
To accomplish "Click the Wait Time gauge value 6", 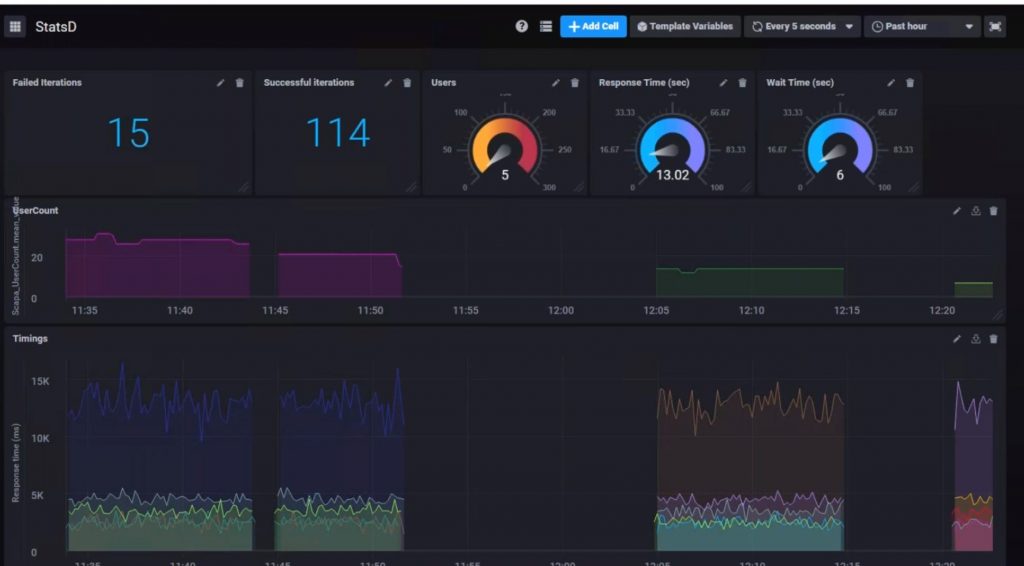I will (840, 175).
